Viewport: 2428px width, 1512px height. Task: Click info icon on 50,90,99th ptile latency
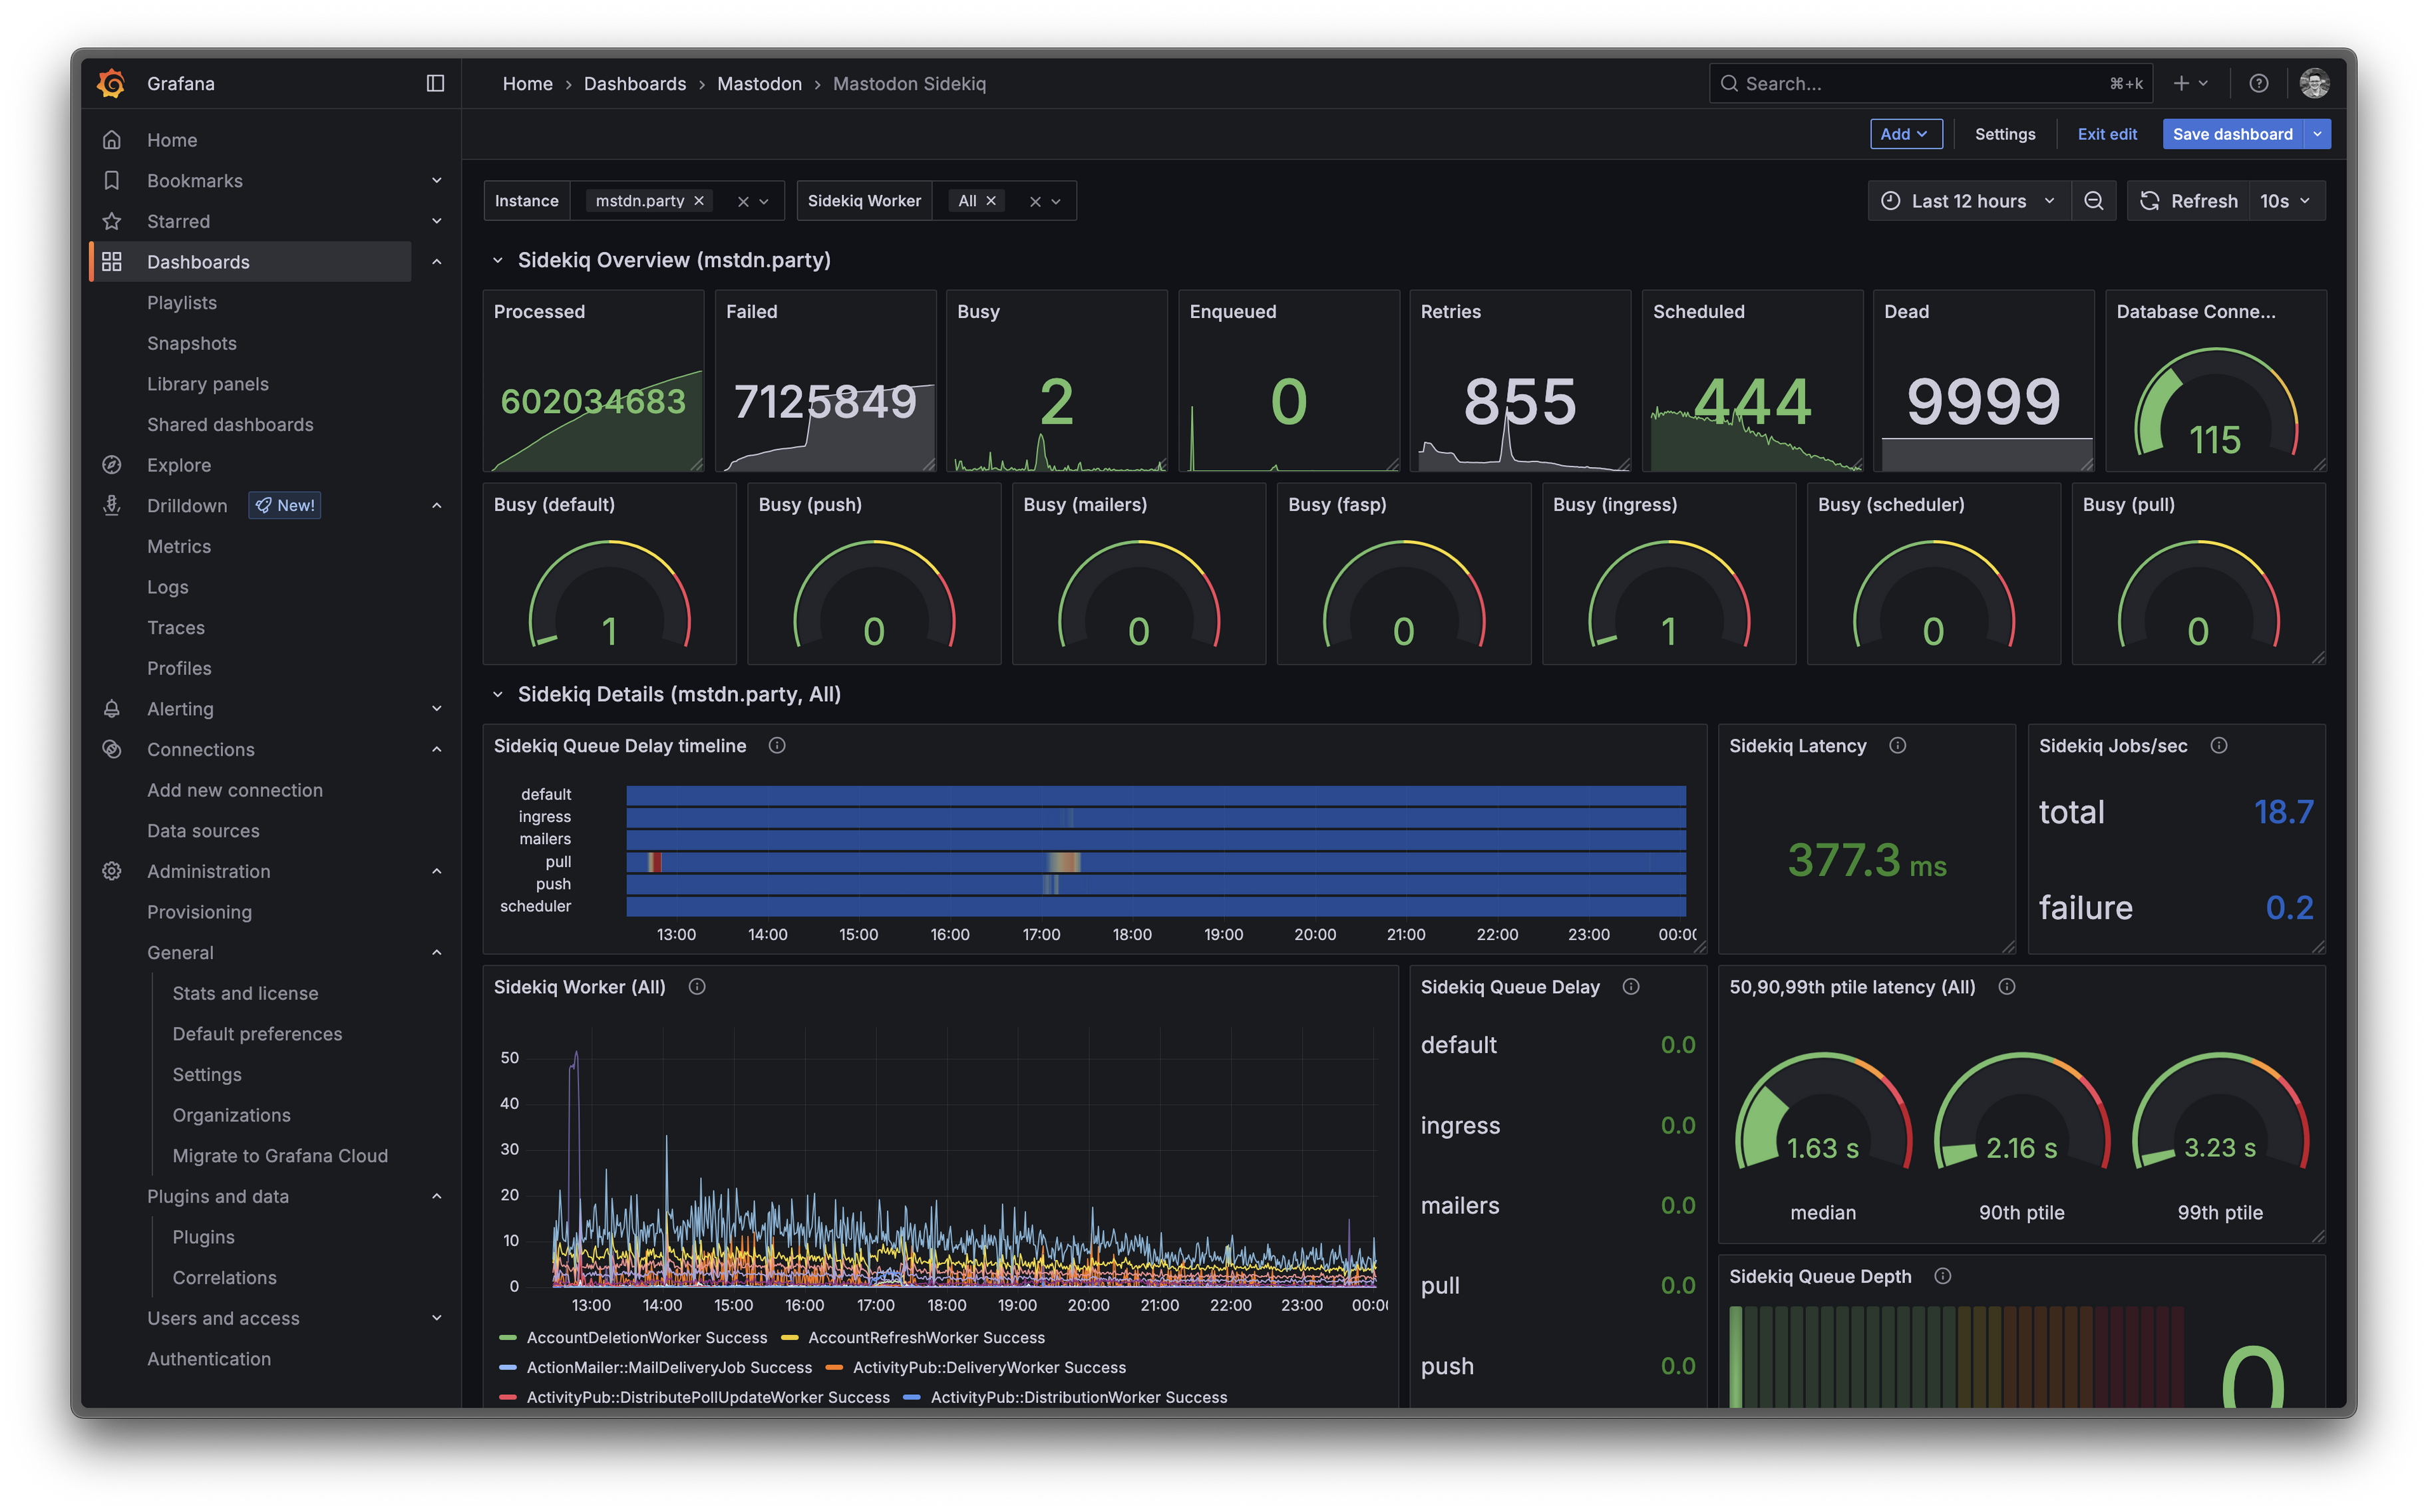pyautogui.click(x=2006, y=986)
